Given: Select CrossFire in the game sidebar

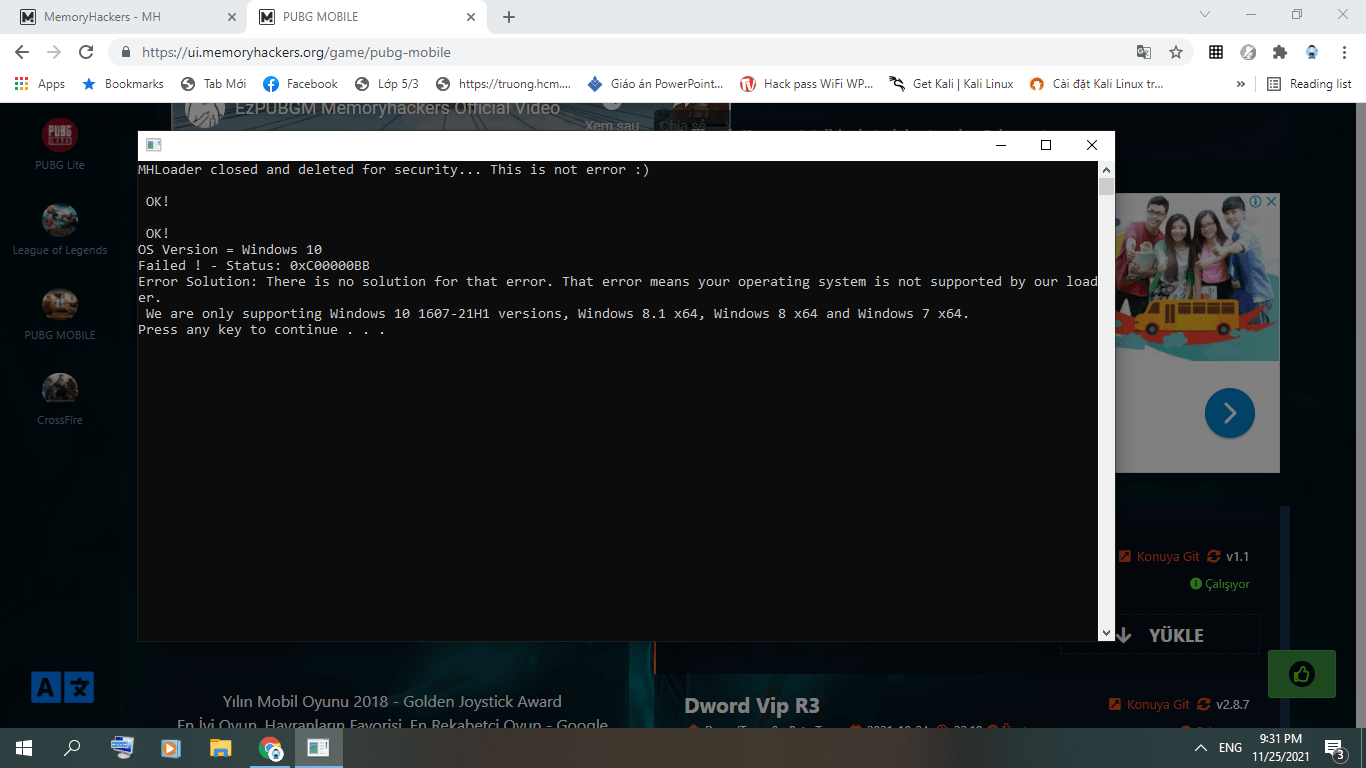Looking at the screenshot, I should pyautogui.click(x=60, y=400).
